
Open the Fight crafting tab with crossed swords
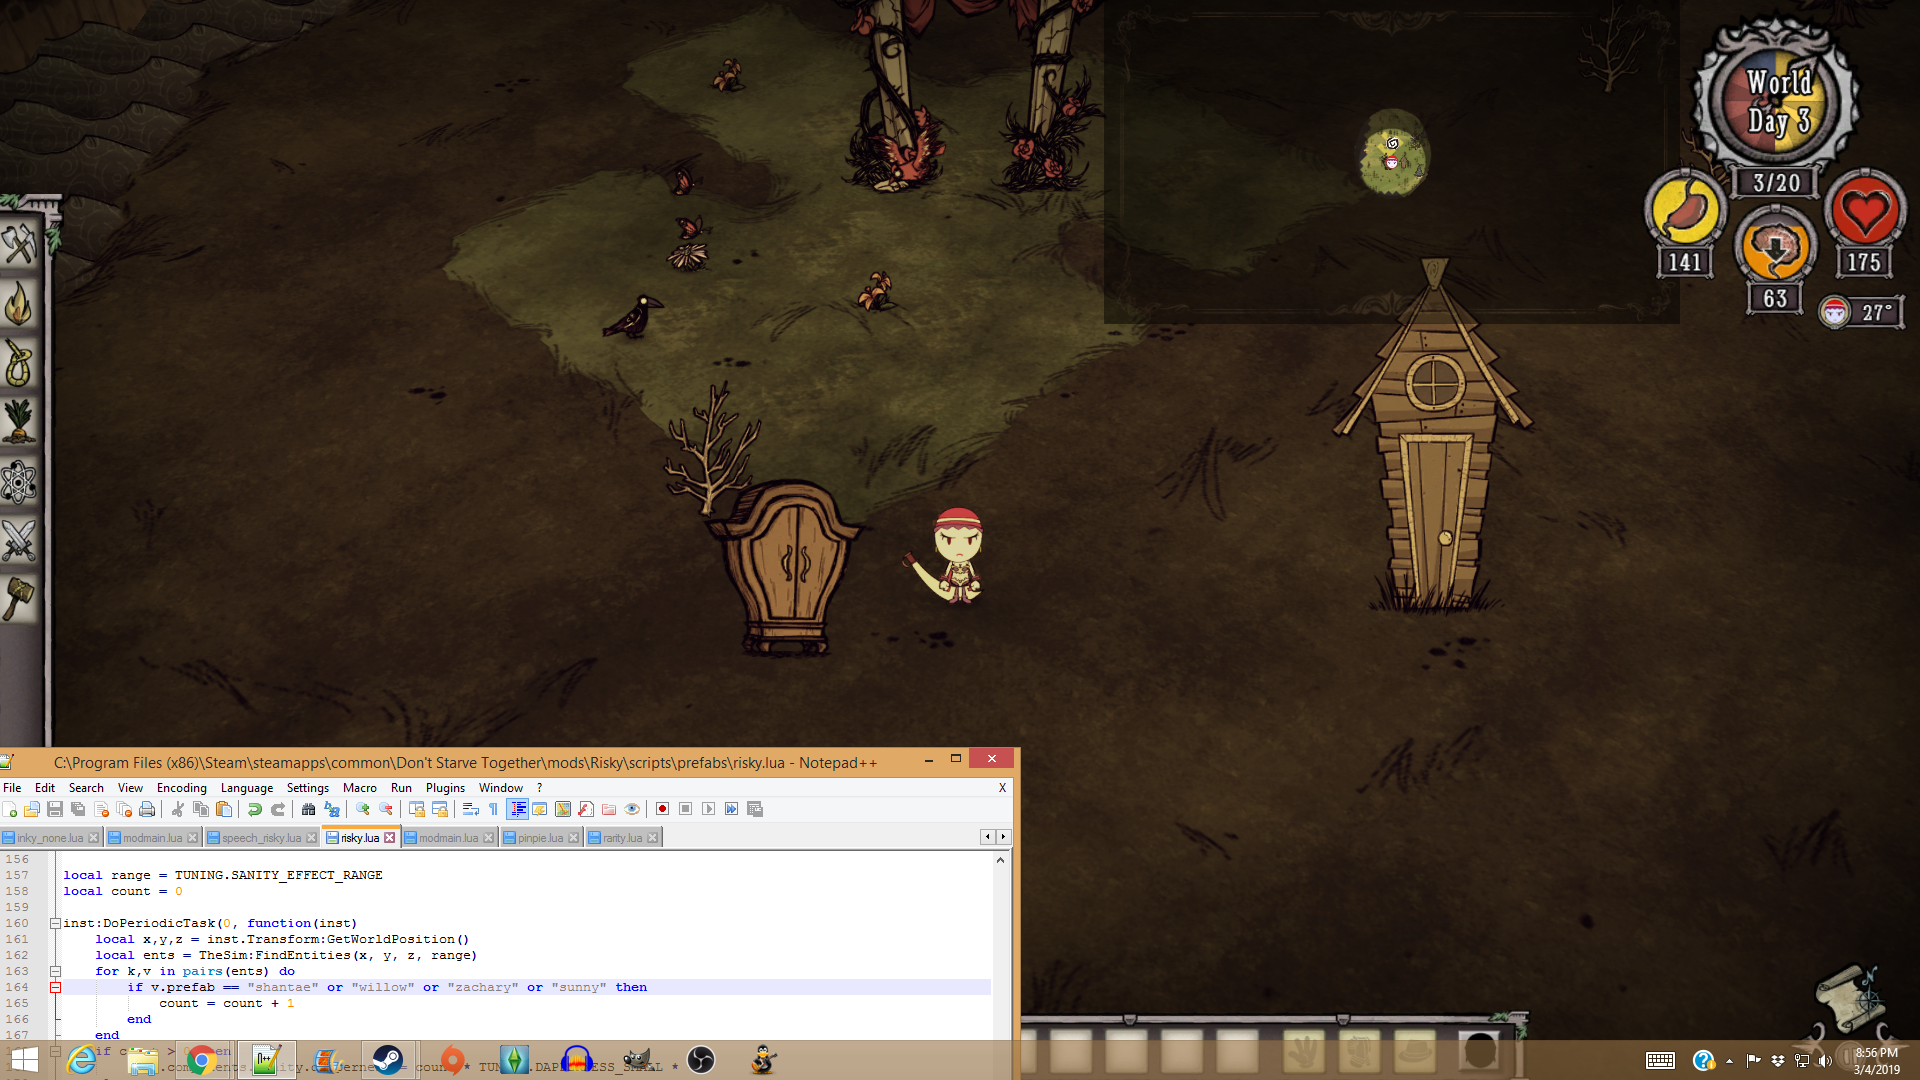point(19,541)
